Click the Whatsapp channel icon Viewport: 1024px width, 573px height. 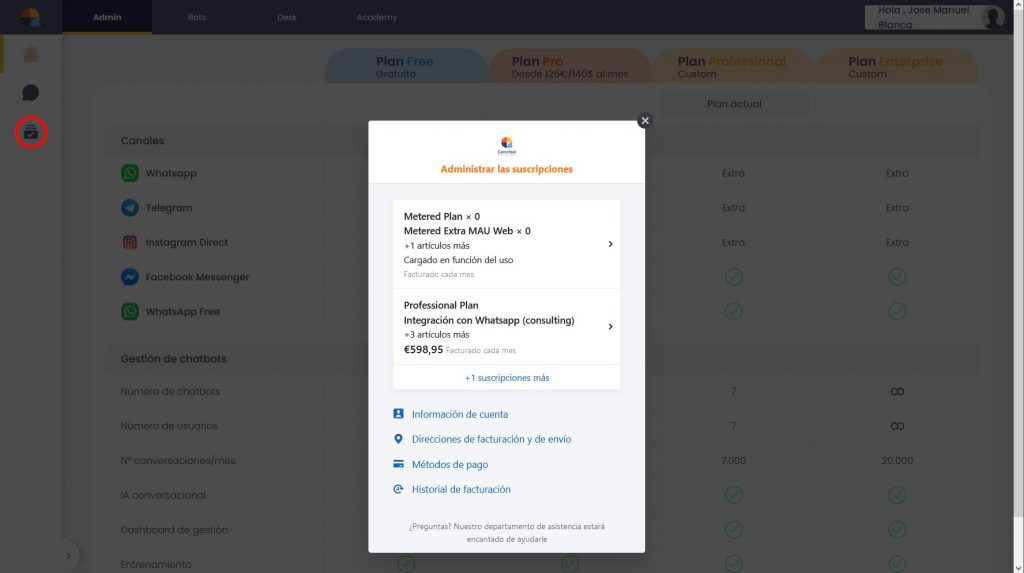[x=130, y=173]
